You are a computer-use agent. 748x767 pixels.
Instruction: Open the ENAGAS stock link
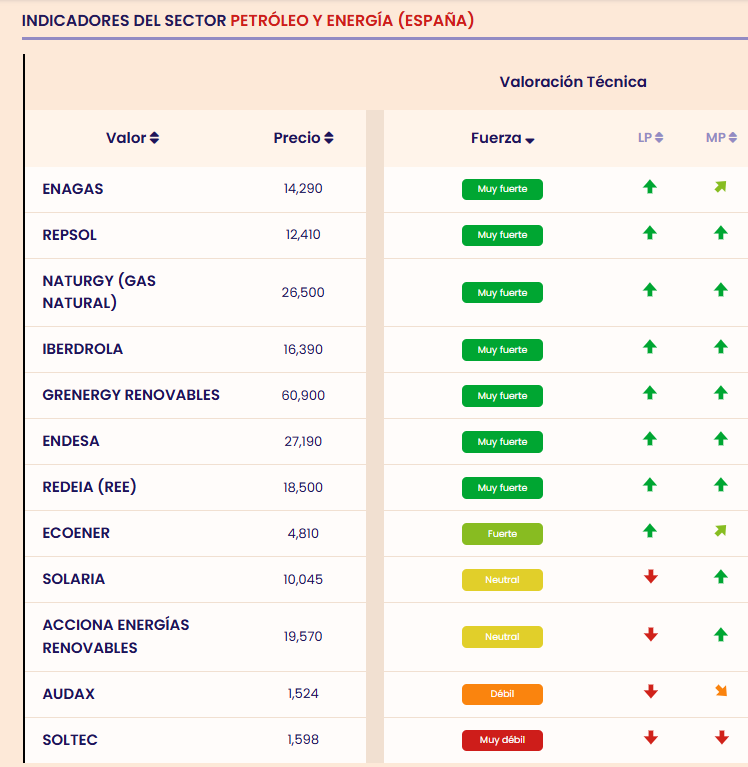pyautogui.click(x=73, y=189)
